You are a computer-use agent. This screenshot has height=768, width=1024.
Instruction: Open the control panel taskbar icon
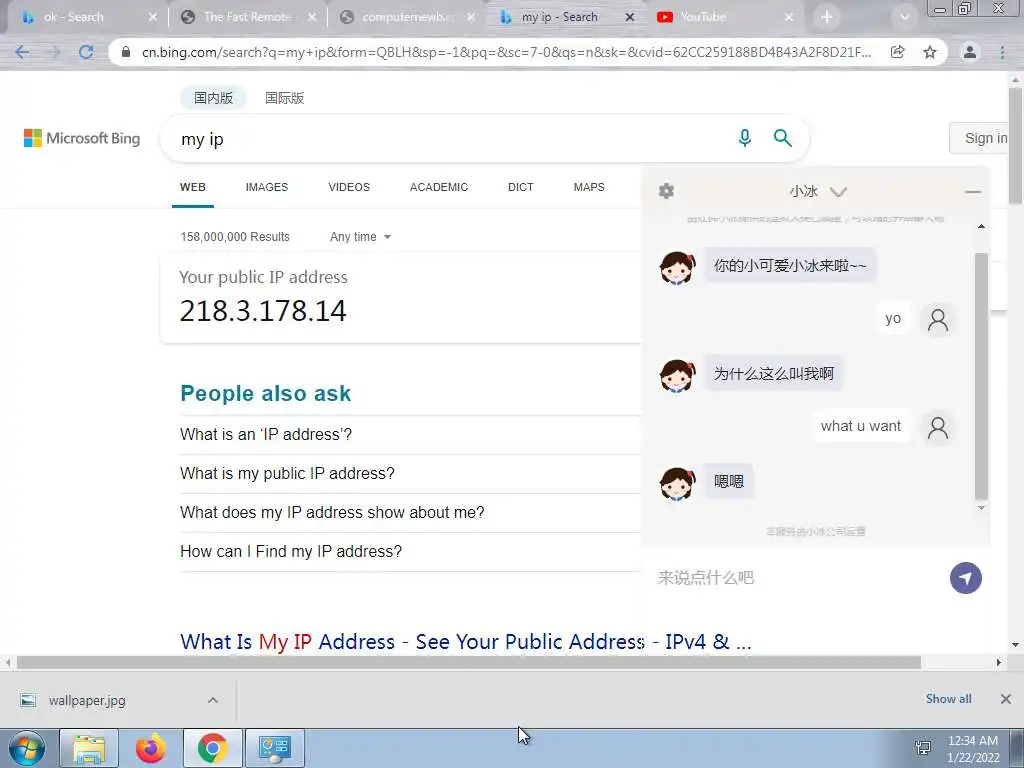274,748
